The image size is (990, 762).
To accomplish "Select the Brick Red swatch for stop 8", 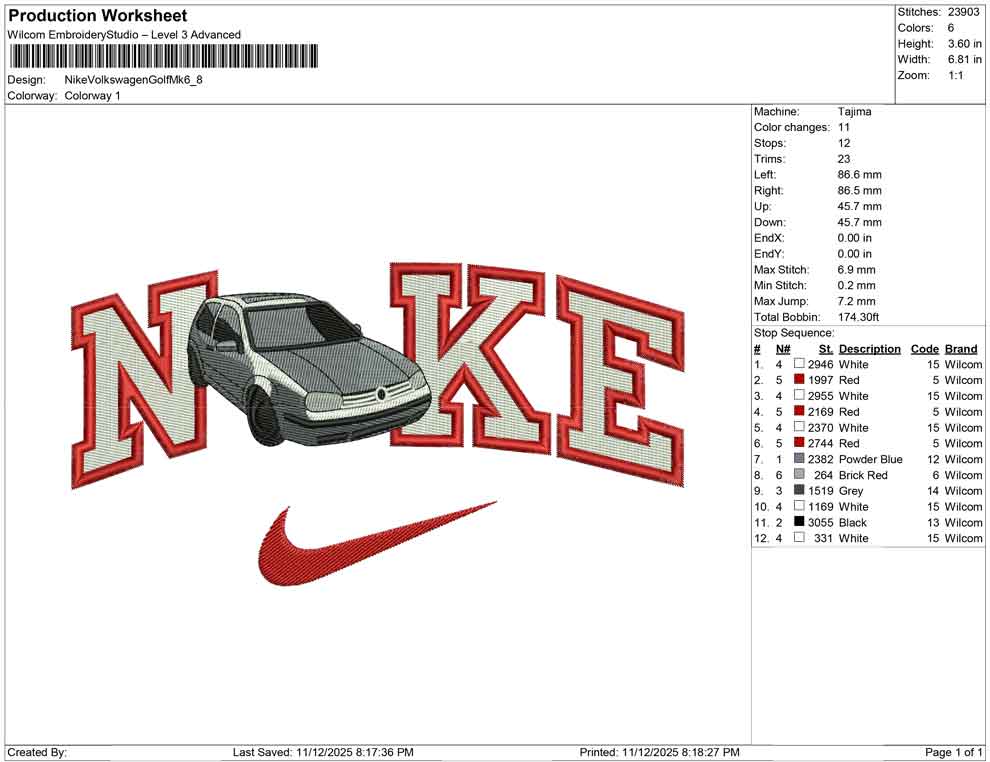I will 797,475.
